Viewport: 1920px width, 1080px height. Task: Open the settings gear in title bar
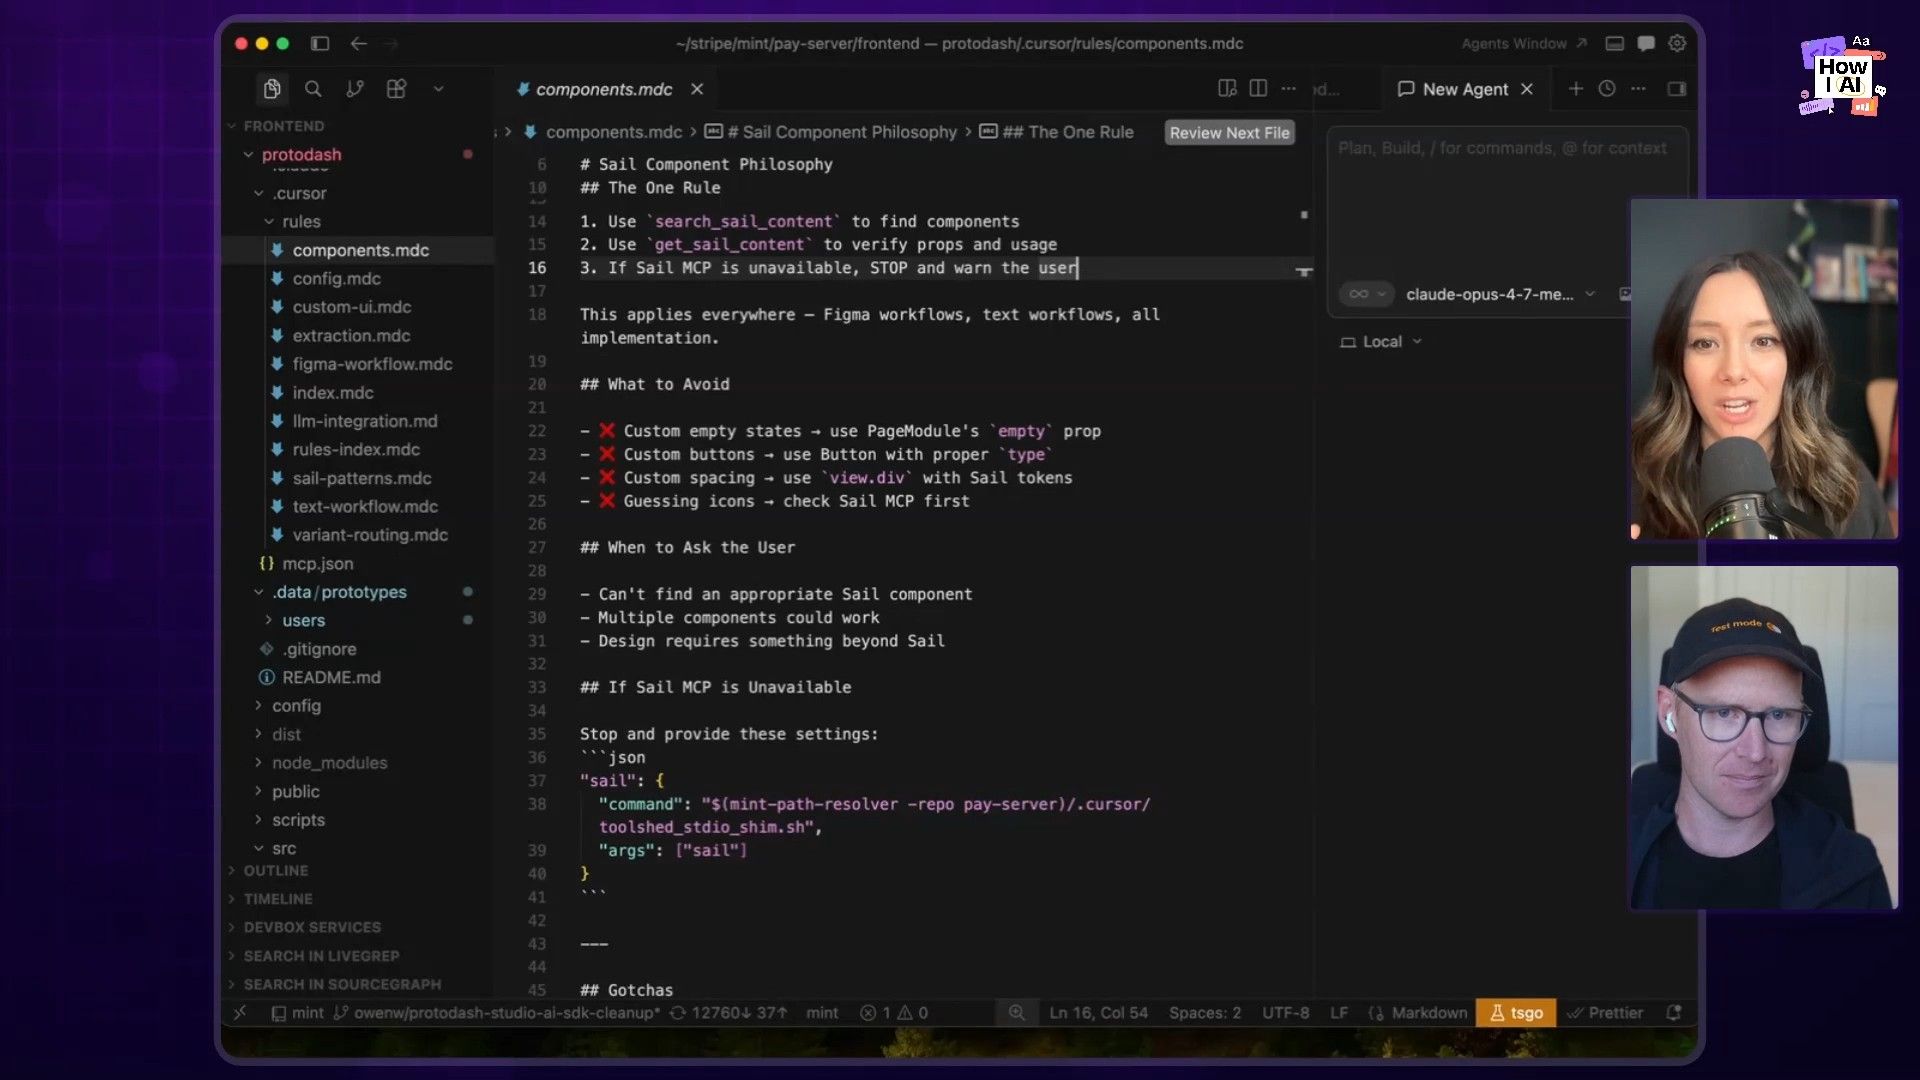(1678, 43)
